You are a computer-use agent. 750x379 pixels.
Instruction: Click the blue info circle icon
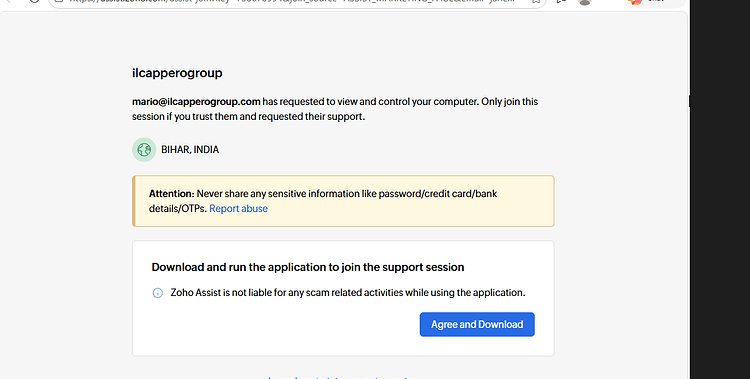pos(157,293)
